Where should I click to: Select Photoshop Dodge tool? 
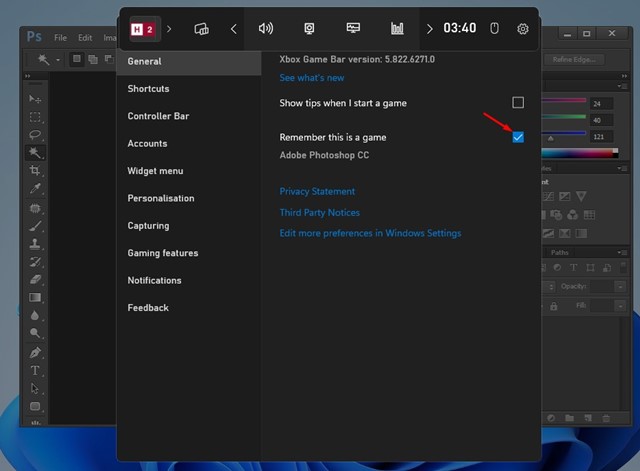click(35, 333)
